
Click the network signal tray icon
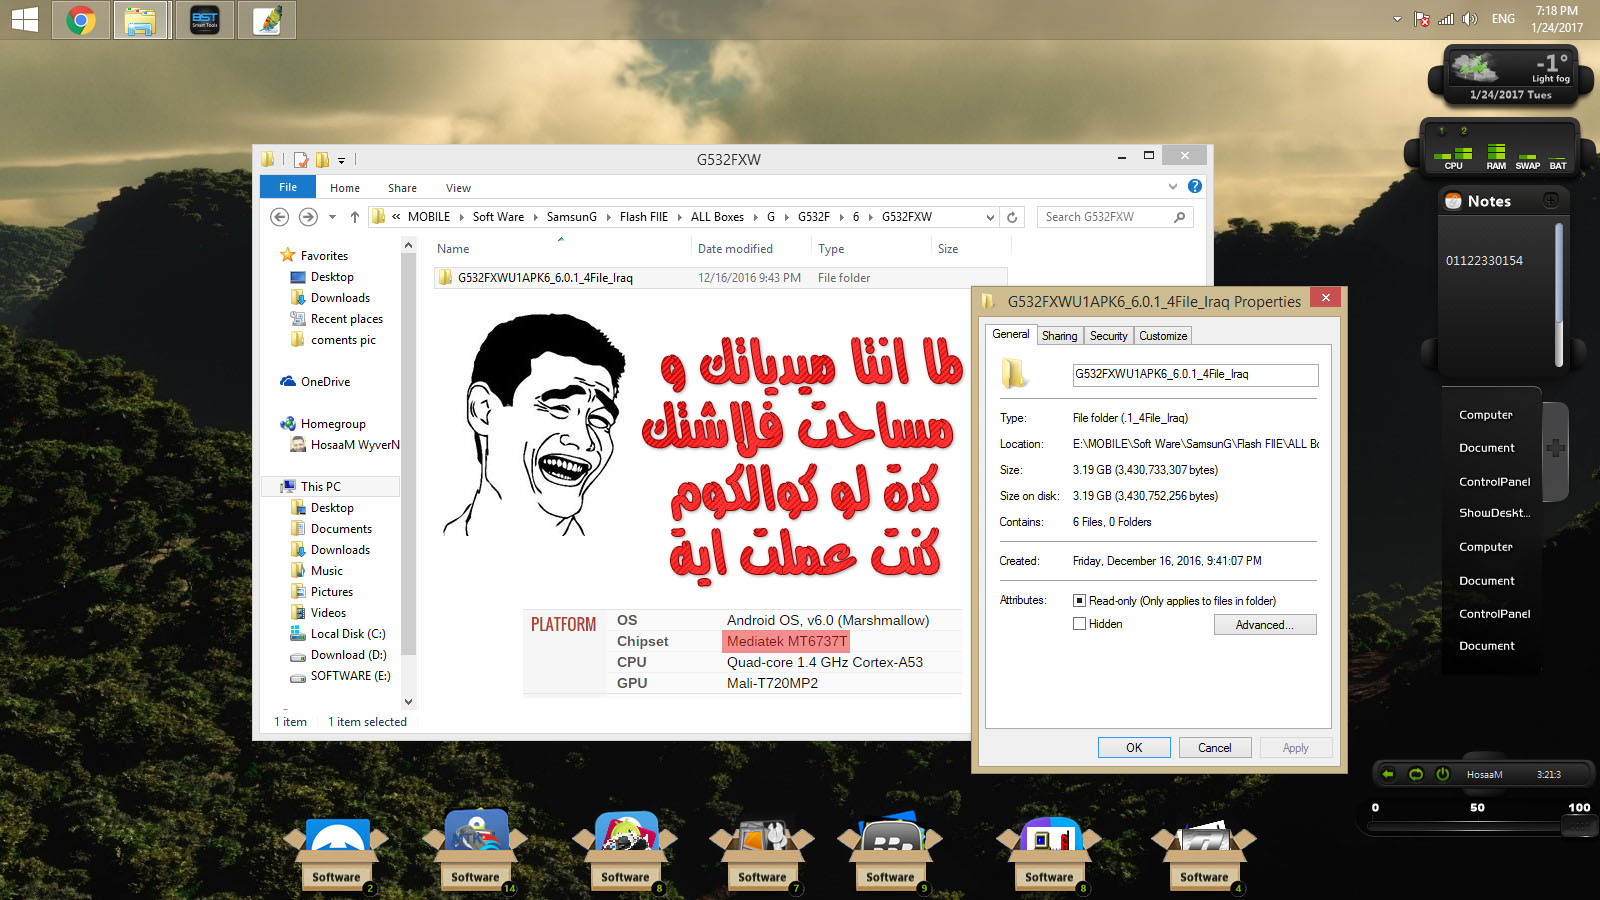click(1446, 19)
